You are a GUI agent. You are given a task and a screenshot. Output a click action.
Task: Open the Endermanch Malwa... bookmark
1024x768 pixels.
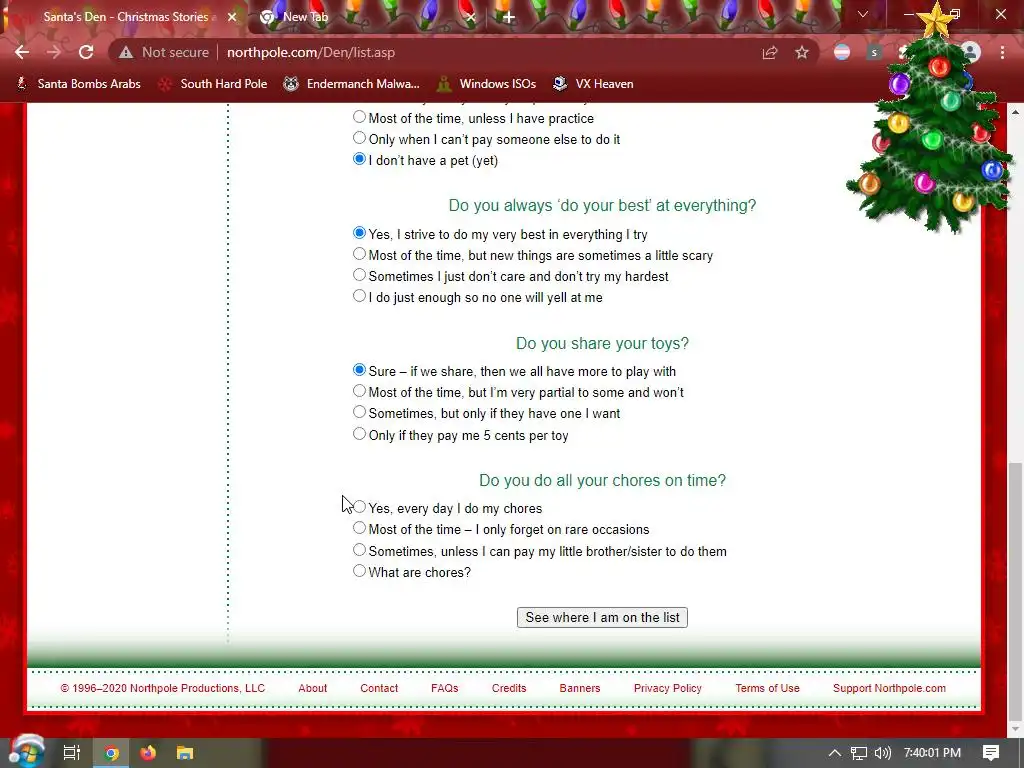352,84
